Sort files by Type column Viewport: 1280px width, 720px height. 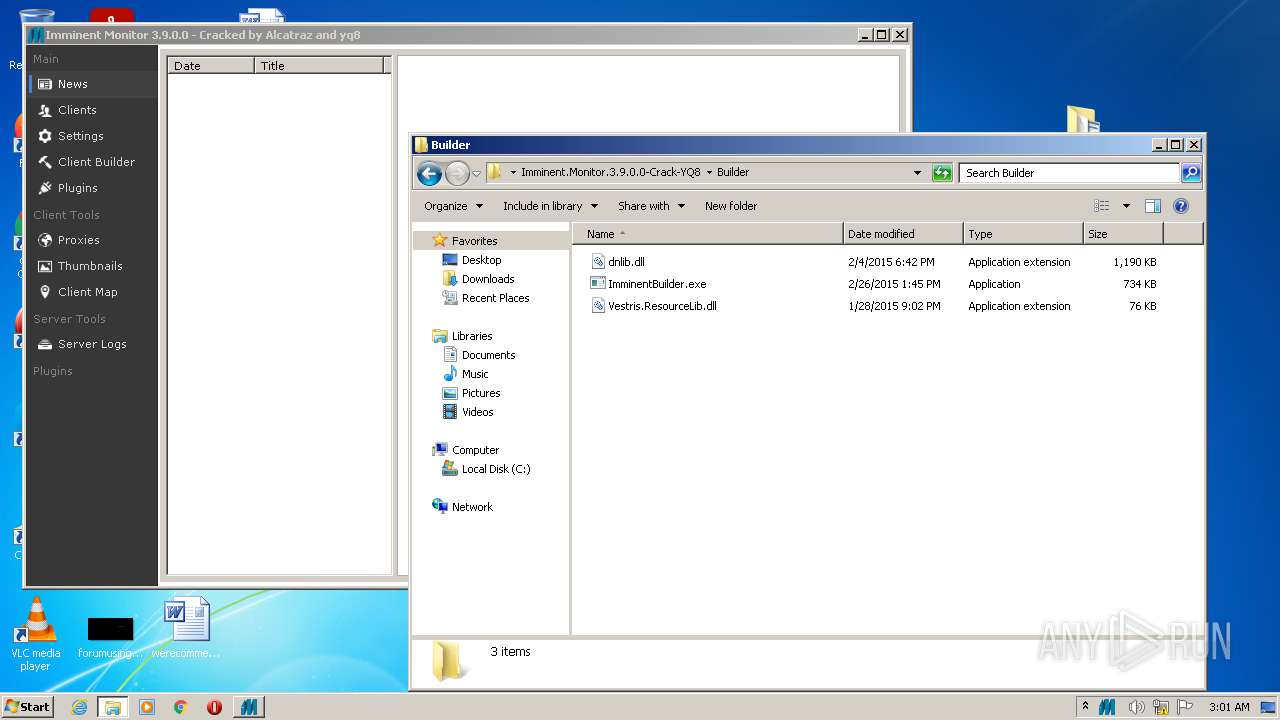[x=1023, y=234]
